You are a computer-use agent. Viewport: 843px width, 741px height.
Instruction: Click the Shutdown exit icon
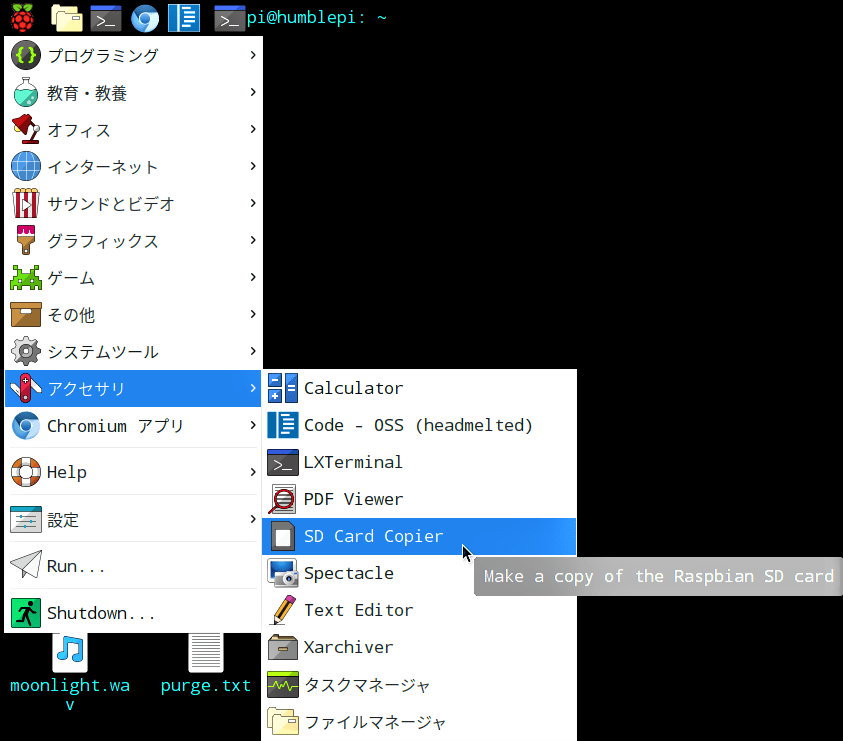point(26,613)
